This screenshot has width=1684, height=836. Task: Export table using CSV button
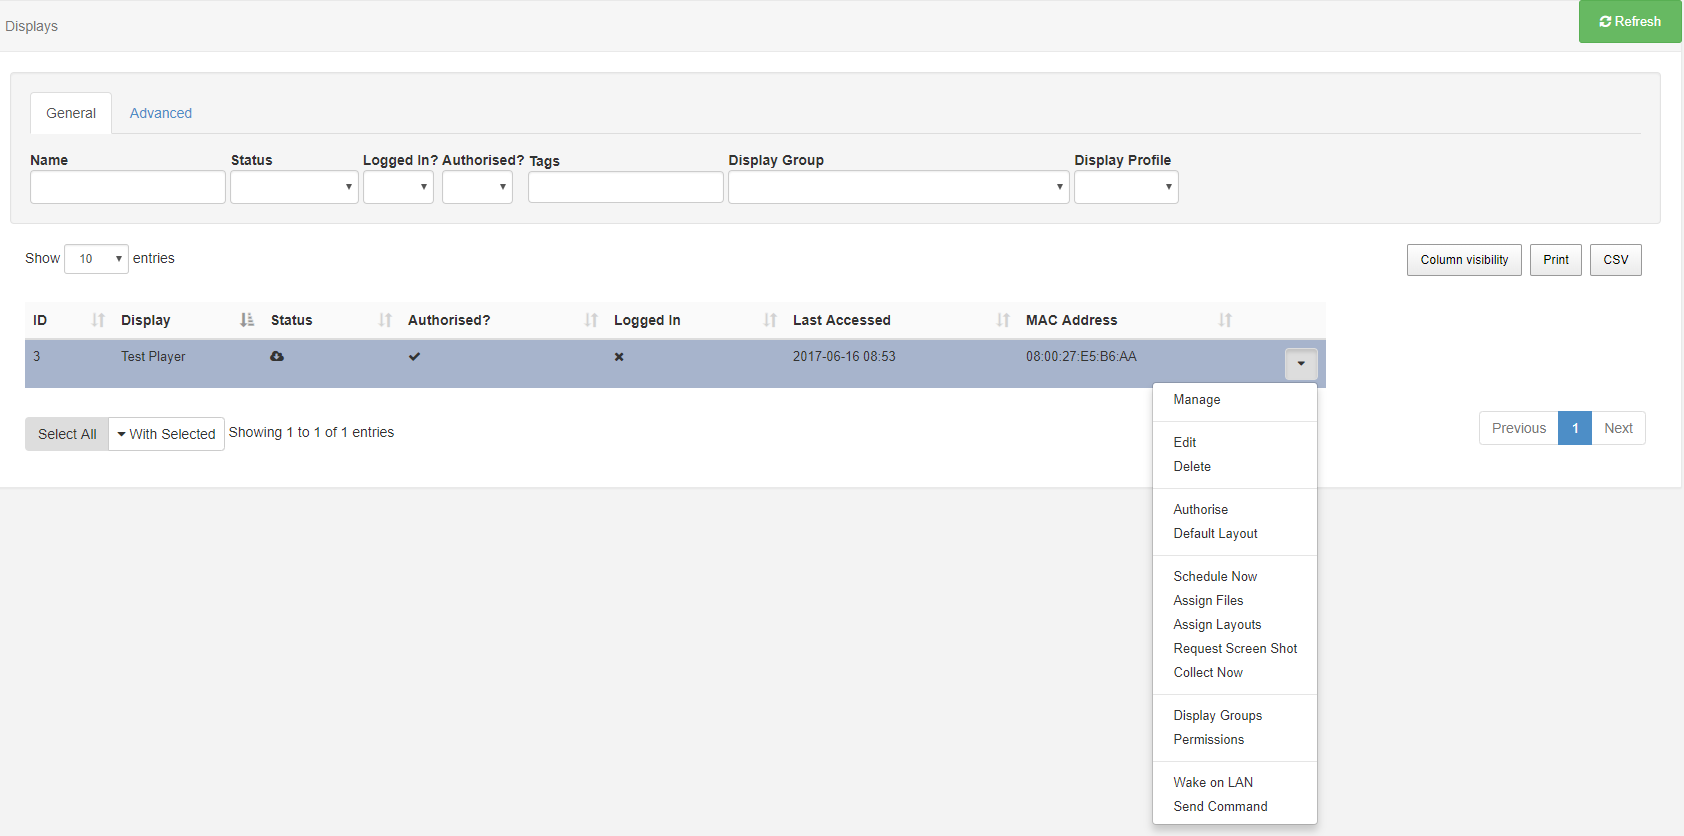tap(1615, 260)
